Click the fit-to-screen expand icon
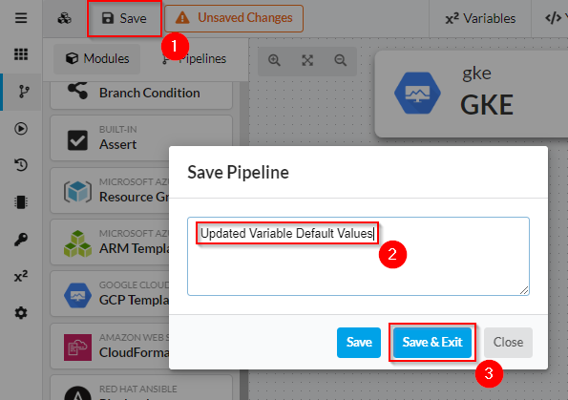The height and width of the screenshot is (400, 568). (x=308, y=60)
